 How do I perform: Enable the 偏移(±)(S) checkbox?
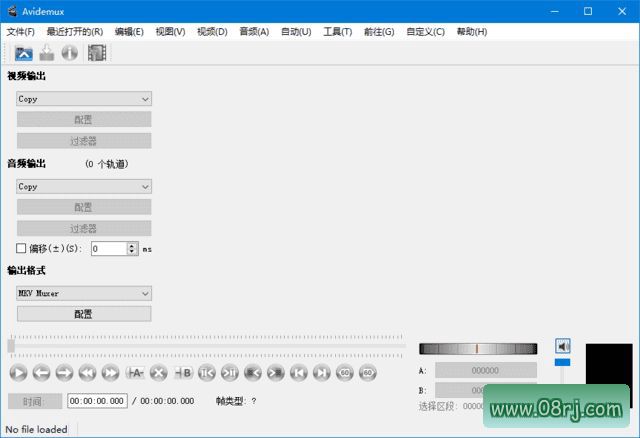21,248
